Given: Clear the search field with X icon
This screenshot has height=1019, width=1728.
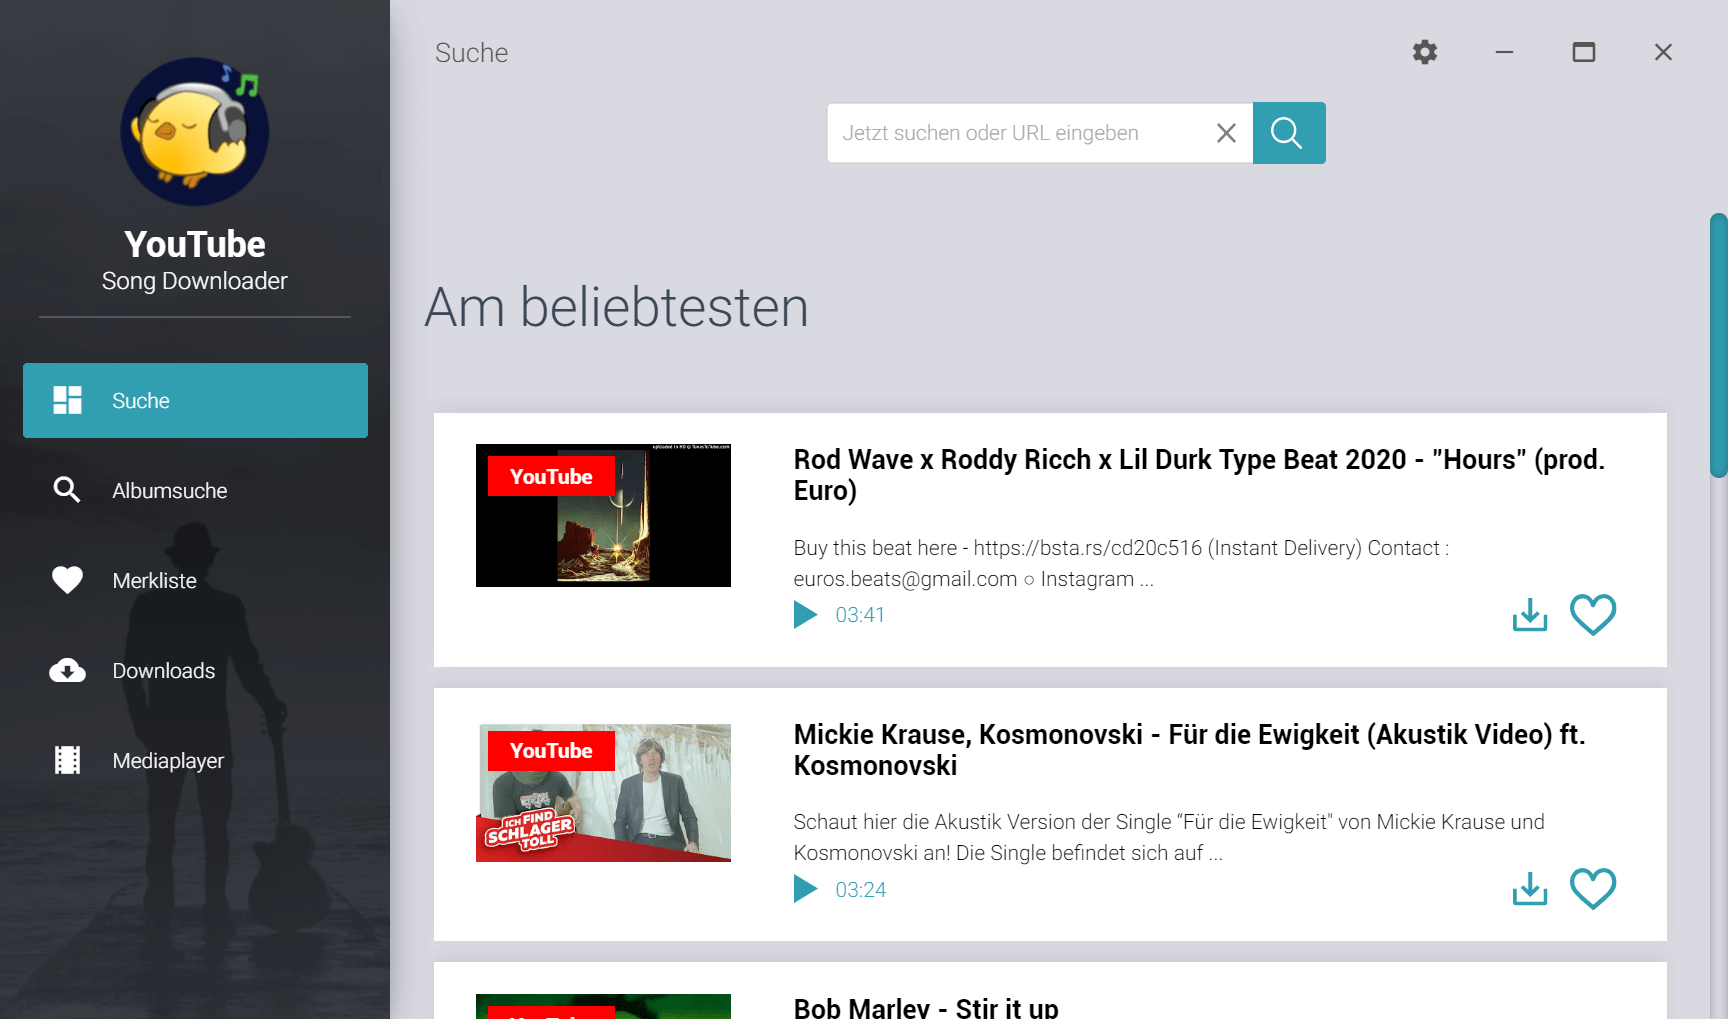Looking at the screenshot, I should pyautogui.click(x=1226, y=133).
